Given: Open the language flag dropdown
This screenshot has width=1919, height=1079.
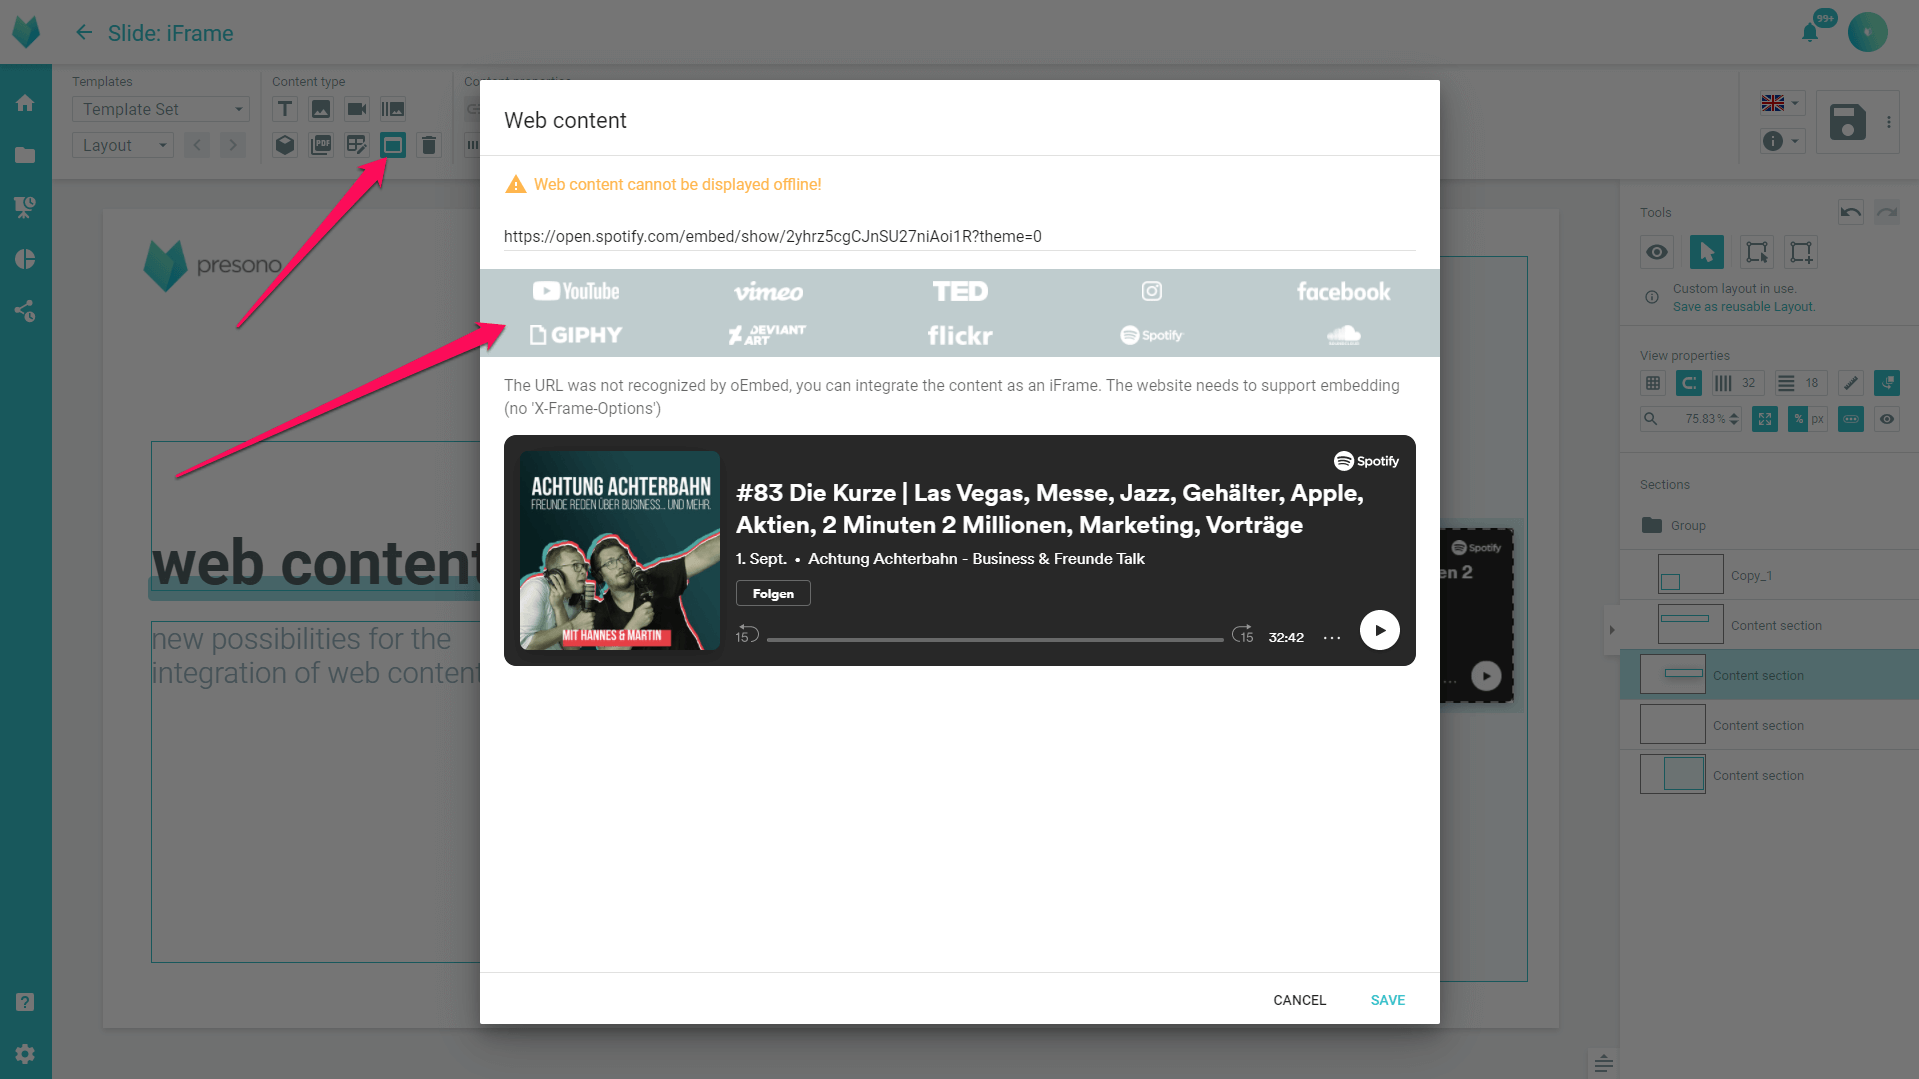Looking at the screenshot, I should 1781,103.
